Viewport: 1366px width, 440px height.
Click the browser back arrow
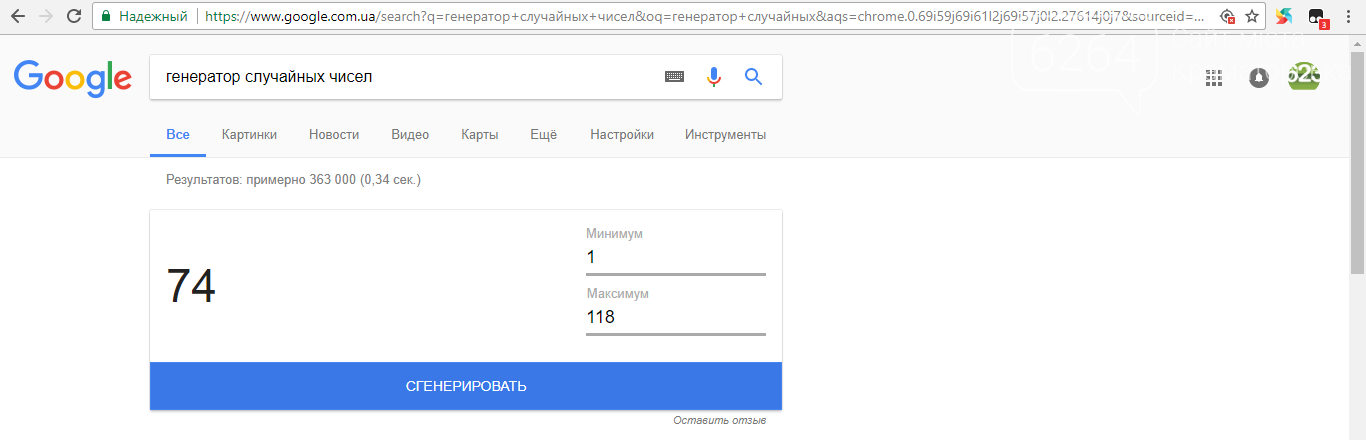point(18,16)
